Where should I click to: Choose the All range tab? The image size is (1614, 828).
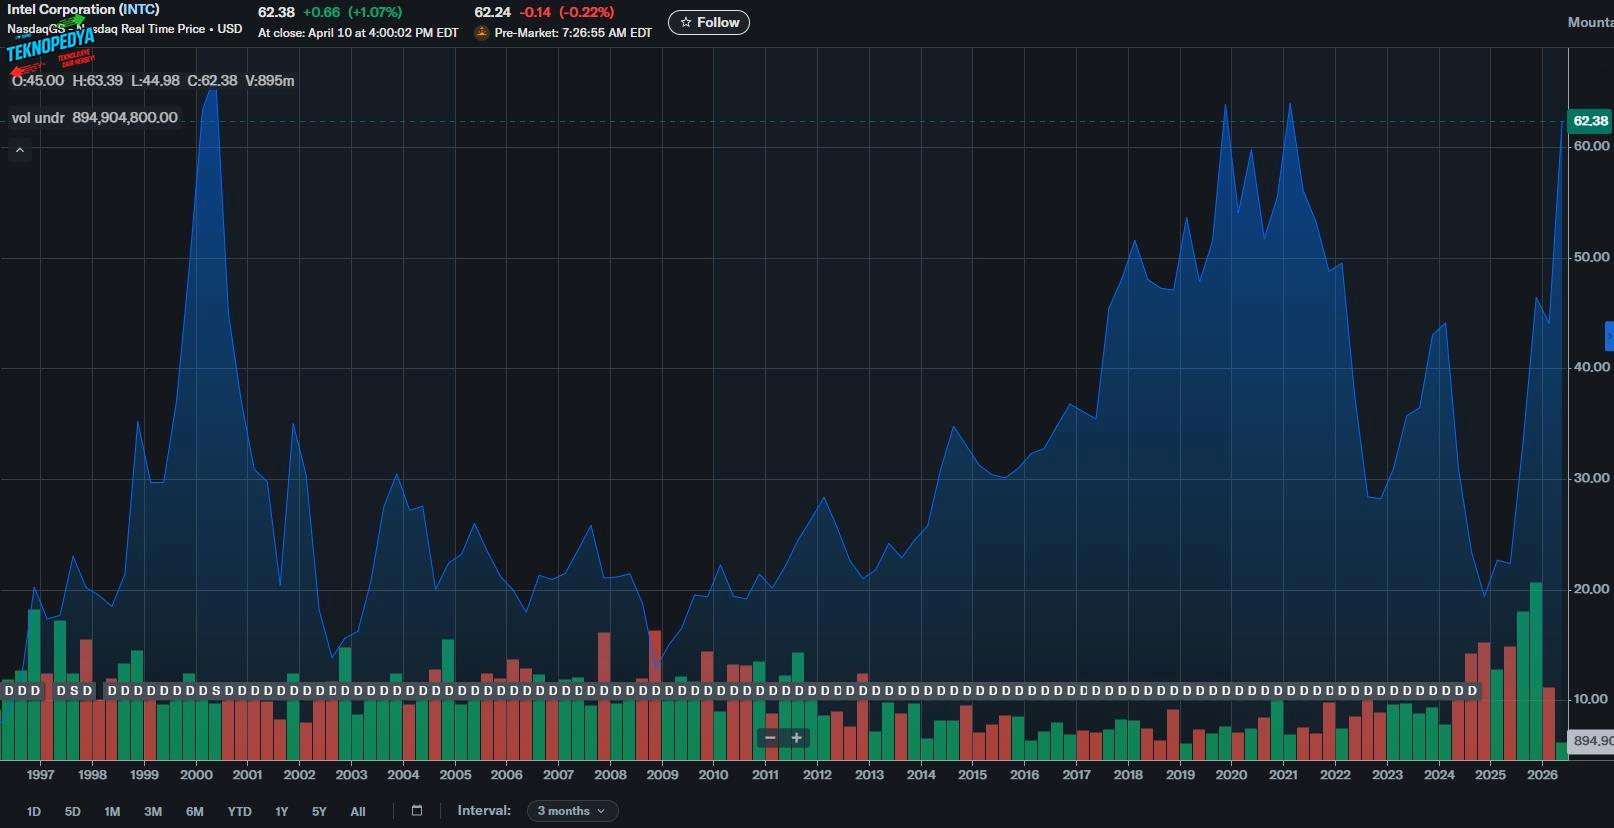[357, 811]
